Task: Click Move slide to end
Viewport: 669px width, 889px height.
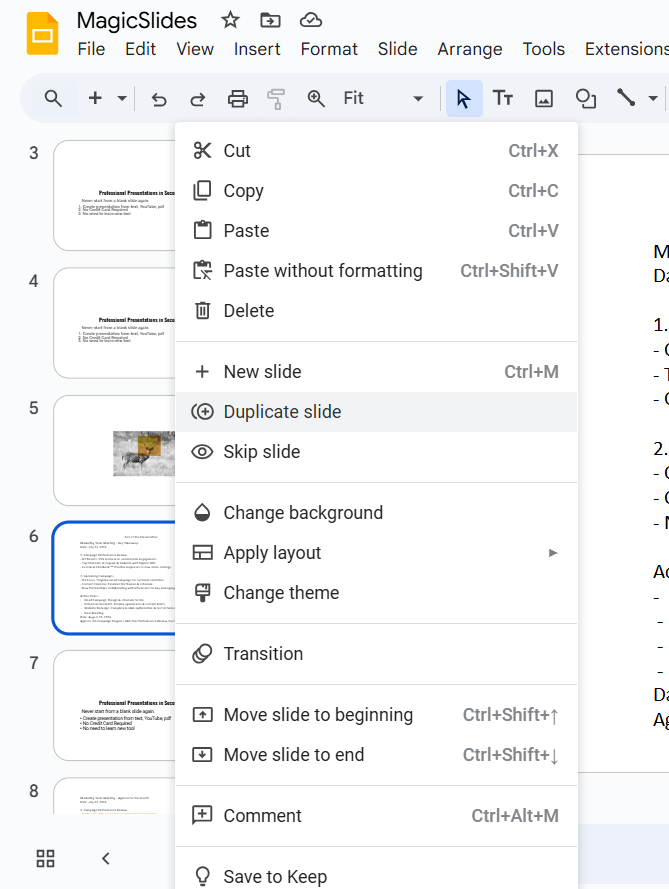Action: pos(294,755)
